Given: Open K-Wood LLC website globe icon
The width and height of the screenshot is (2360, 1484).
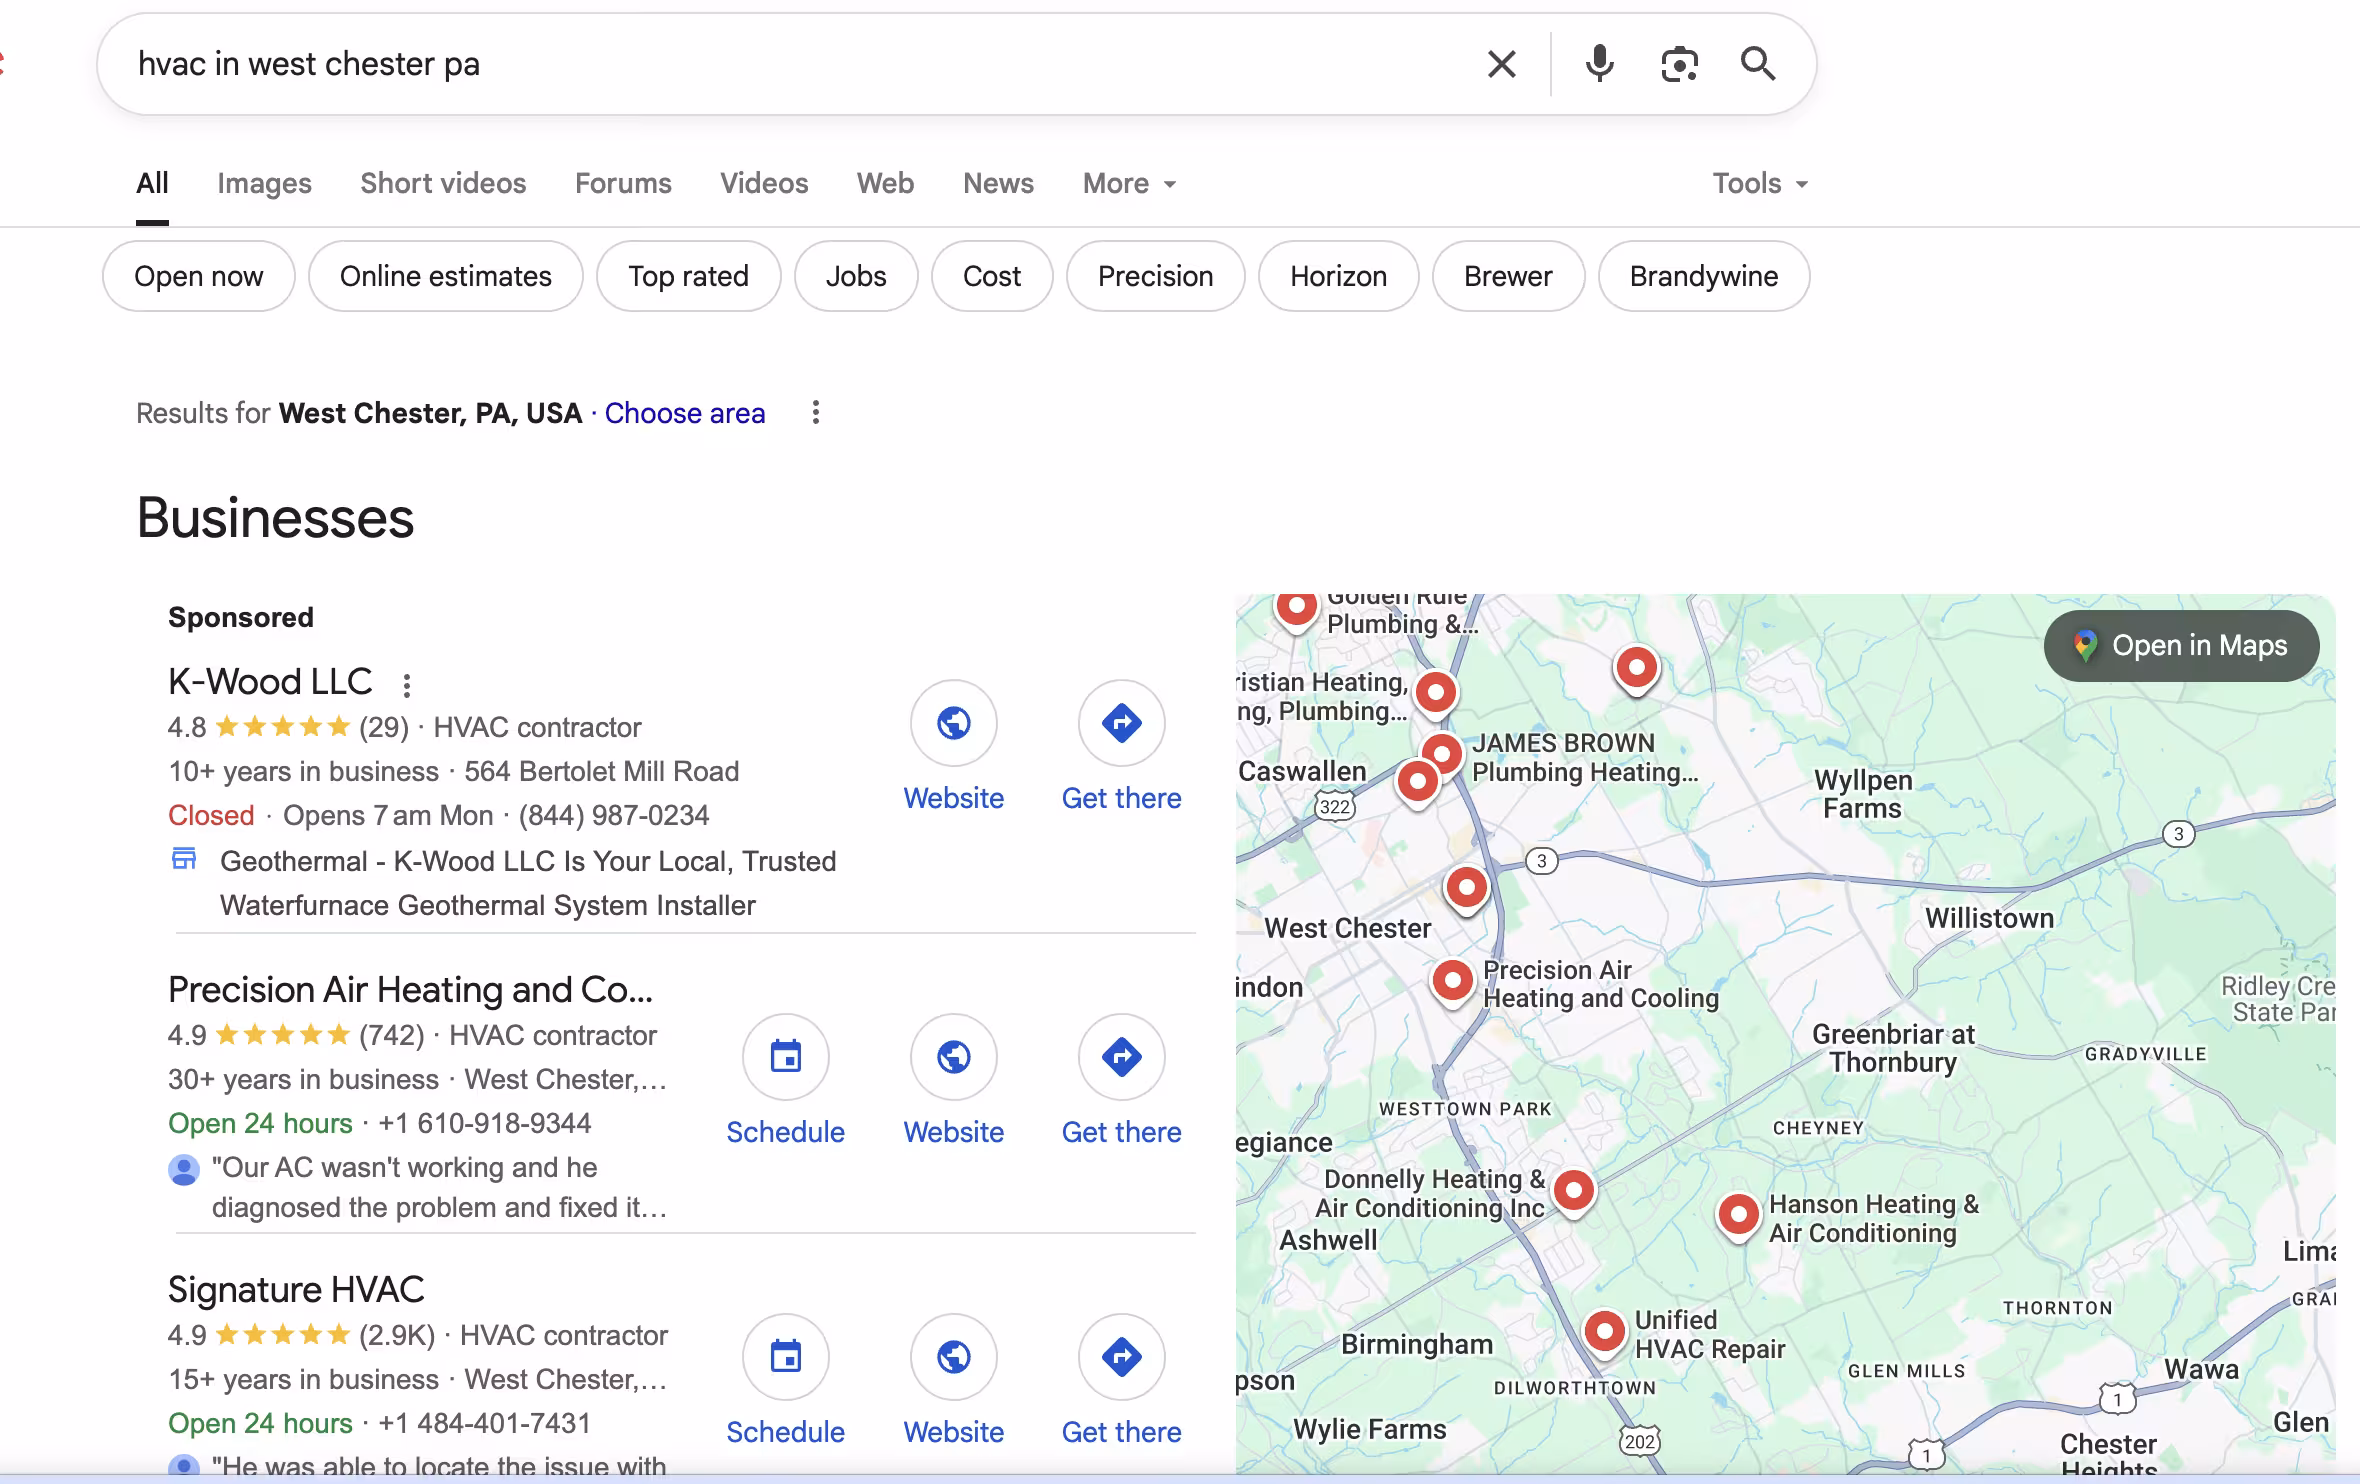Looking at the screenshot, I should [x=954, y=723].
